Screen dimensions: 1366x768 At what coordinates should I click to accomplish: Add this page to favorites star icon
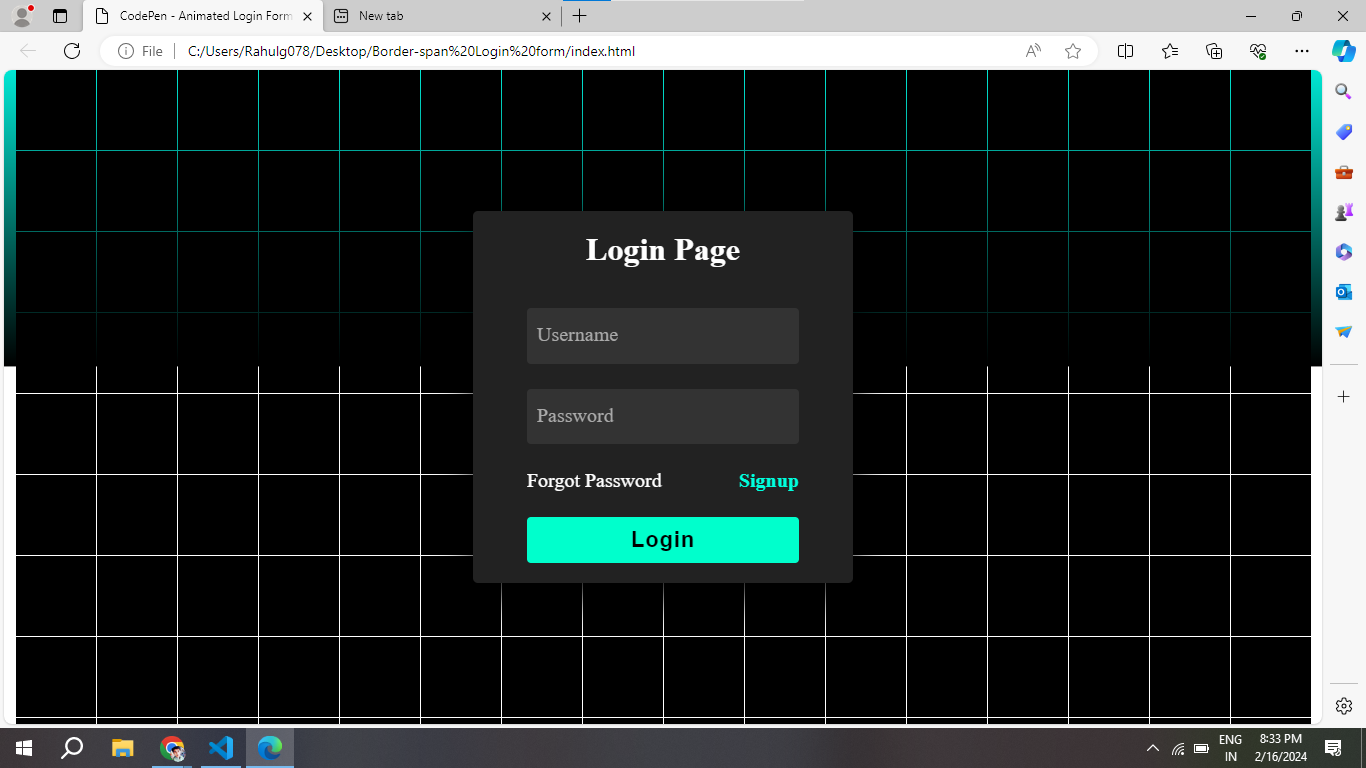(1073, 51)
